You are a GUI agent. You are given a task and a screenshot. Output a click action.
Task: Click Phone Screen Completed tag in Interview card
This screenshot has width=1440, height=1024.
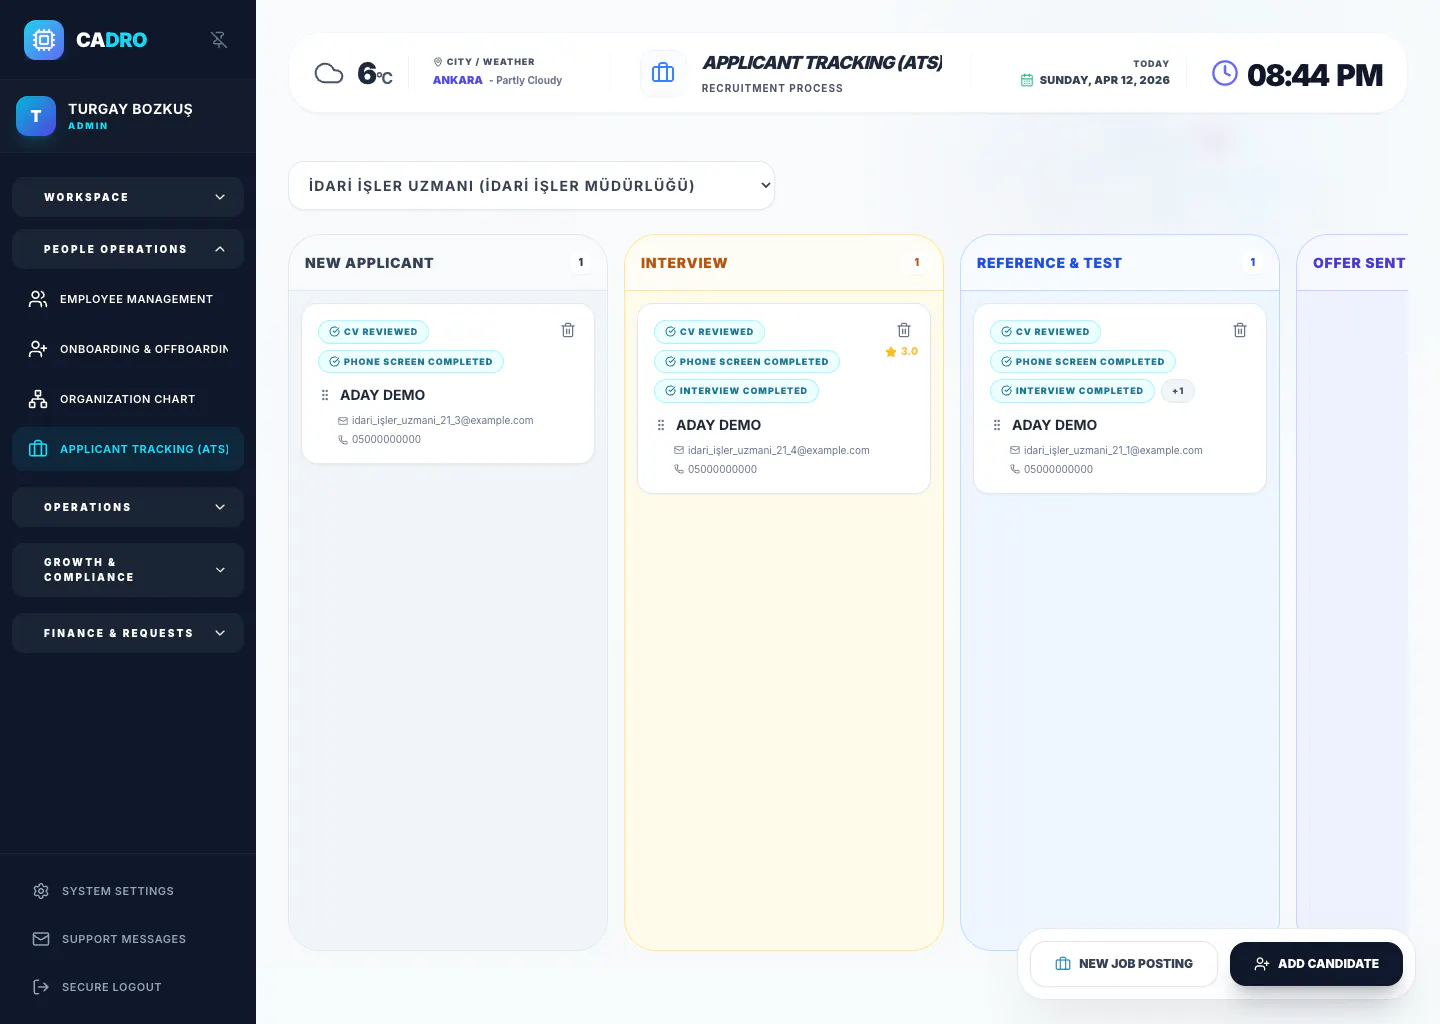pos(747,362)
